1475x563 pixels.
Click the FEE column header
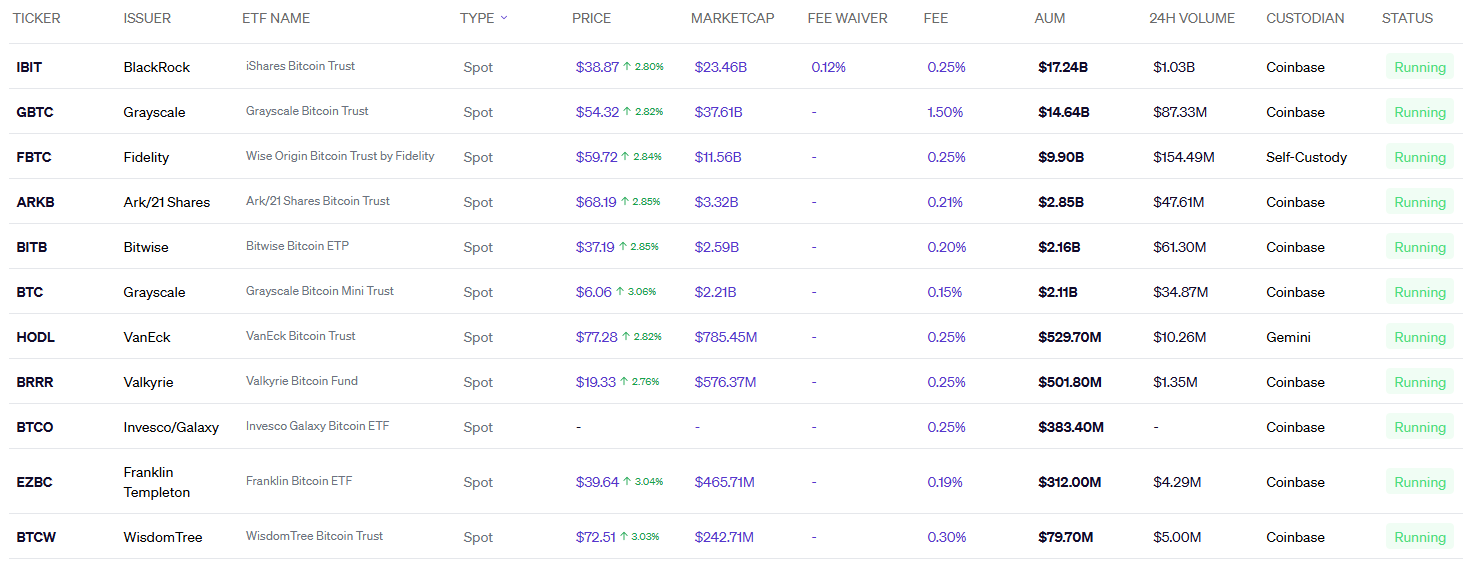[x=936, y=18]
